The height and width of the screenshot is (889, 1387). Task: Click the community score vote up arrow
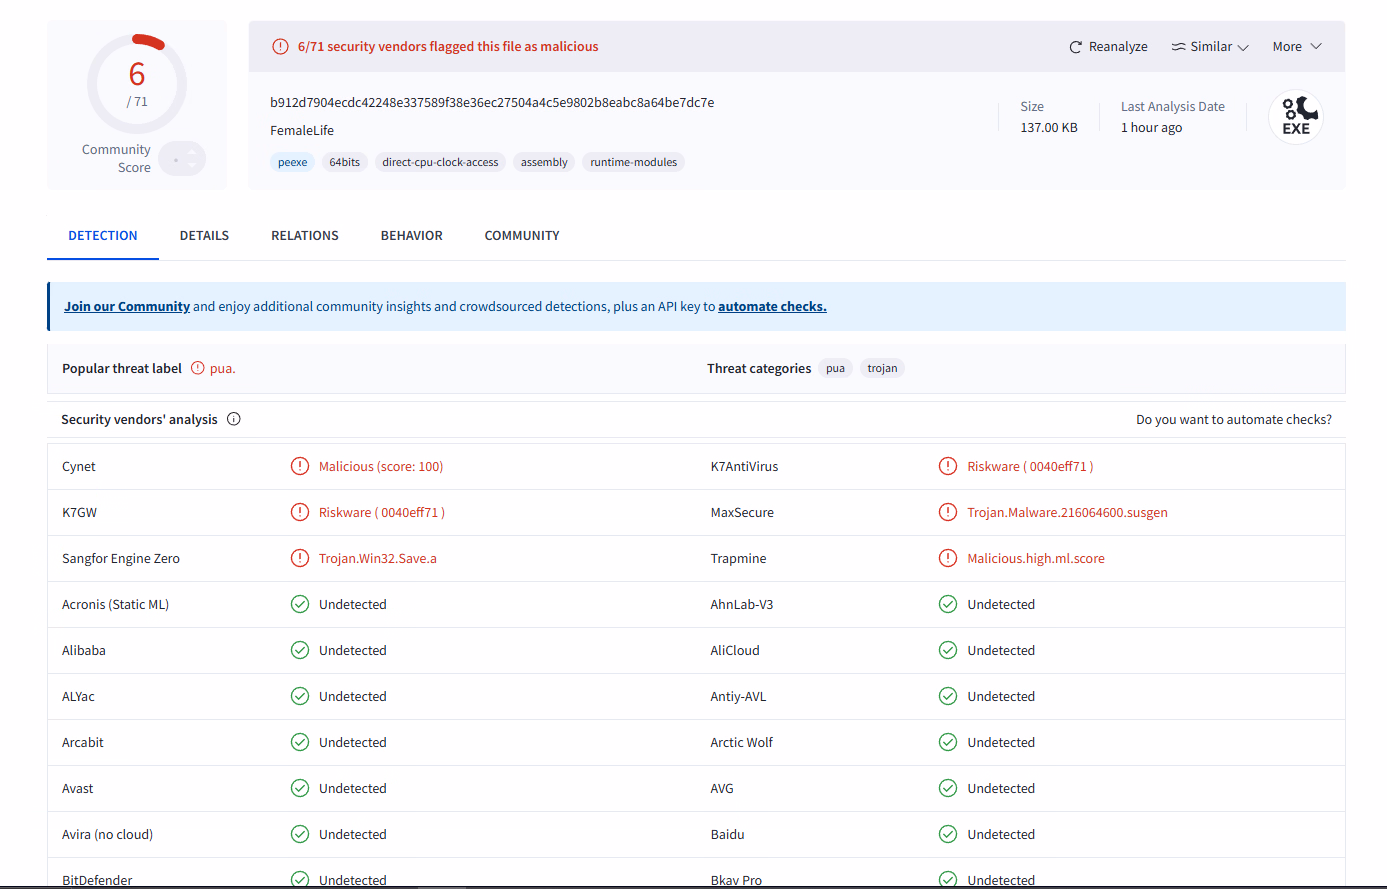coord(192,153)
